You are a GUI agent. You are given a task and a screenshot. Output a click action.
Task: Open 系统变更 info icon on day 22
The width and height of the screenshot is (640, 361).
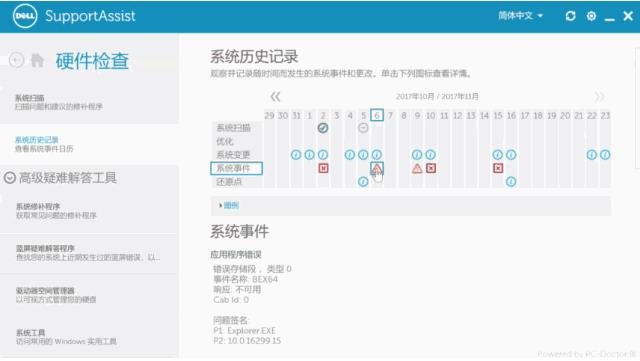click(x=592, y=155)
